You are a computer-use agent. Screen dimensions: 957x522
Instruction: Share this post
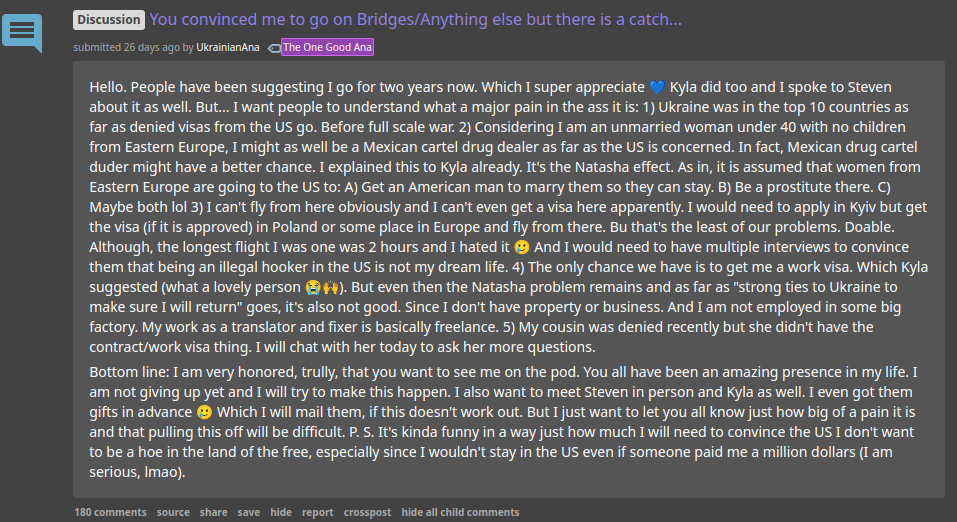click(x=213, y=512)
